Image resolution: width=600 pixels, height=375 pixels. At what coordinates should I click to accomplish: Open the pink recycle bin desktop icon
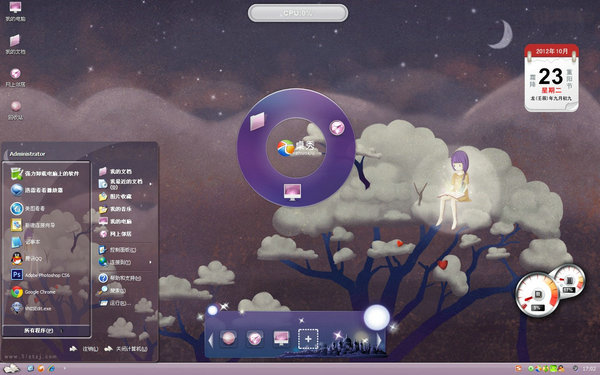pyautogui.click(x=16, y=110)
